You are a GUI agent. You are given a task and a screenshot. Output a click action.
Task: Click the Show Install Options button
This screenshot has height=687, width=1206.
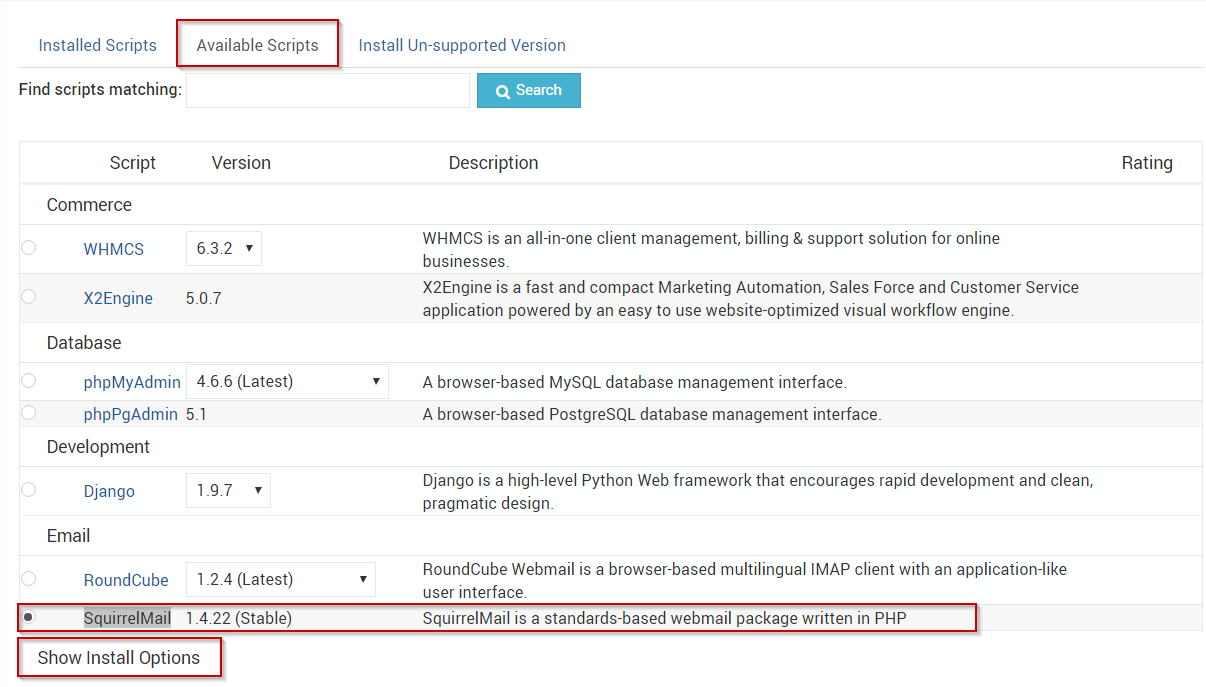click(x=119, y=657)
